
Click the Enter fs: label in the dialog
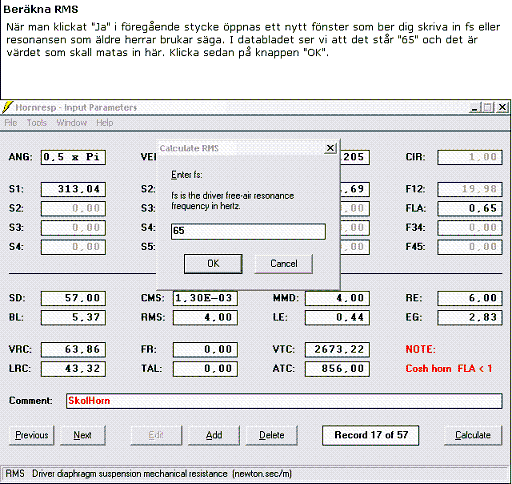click(x=187, y=175)
